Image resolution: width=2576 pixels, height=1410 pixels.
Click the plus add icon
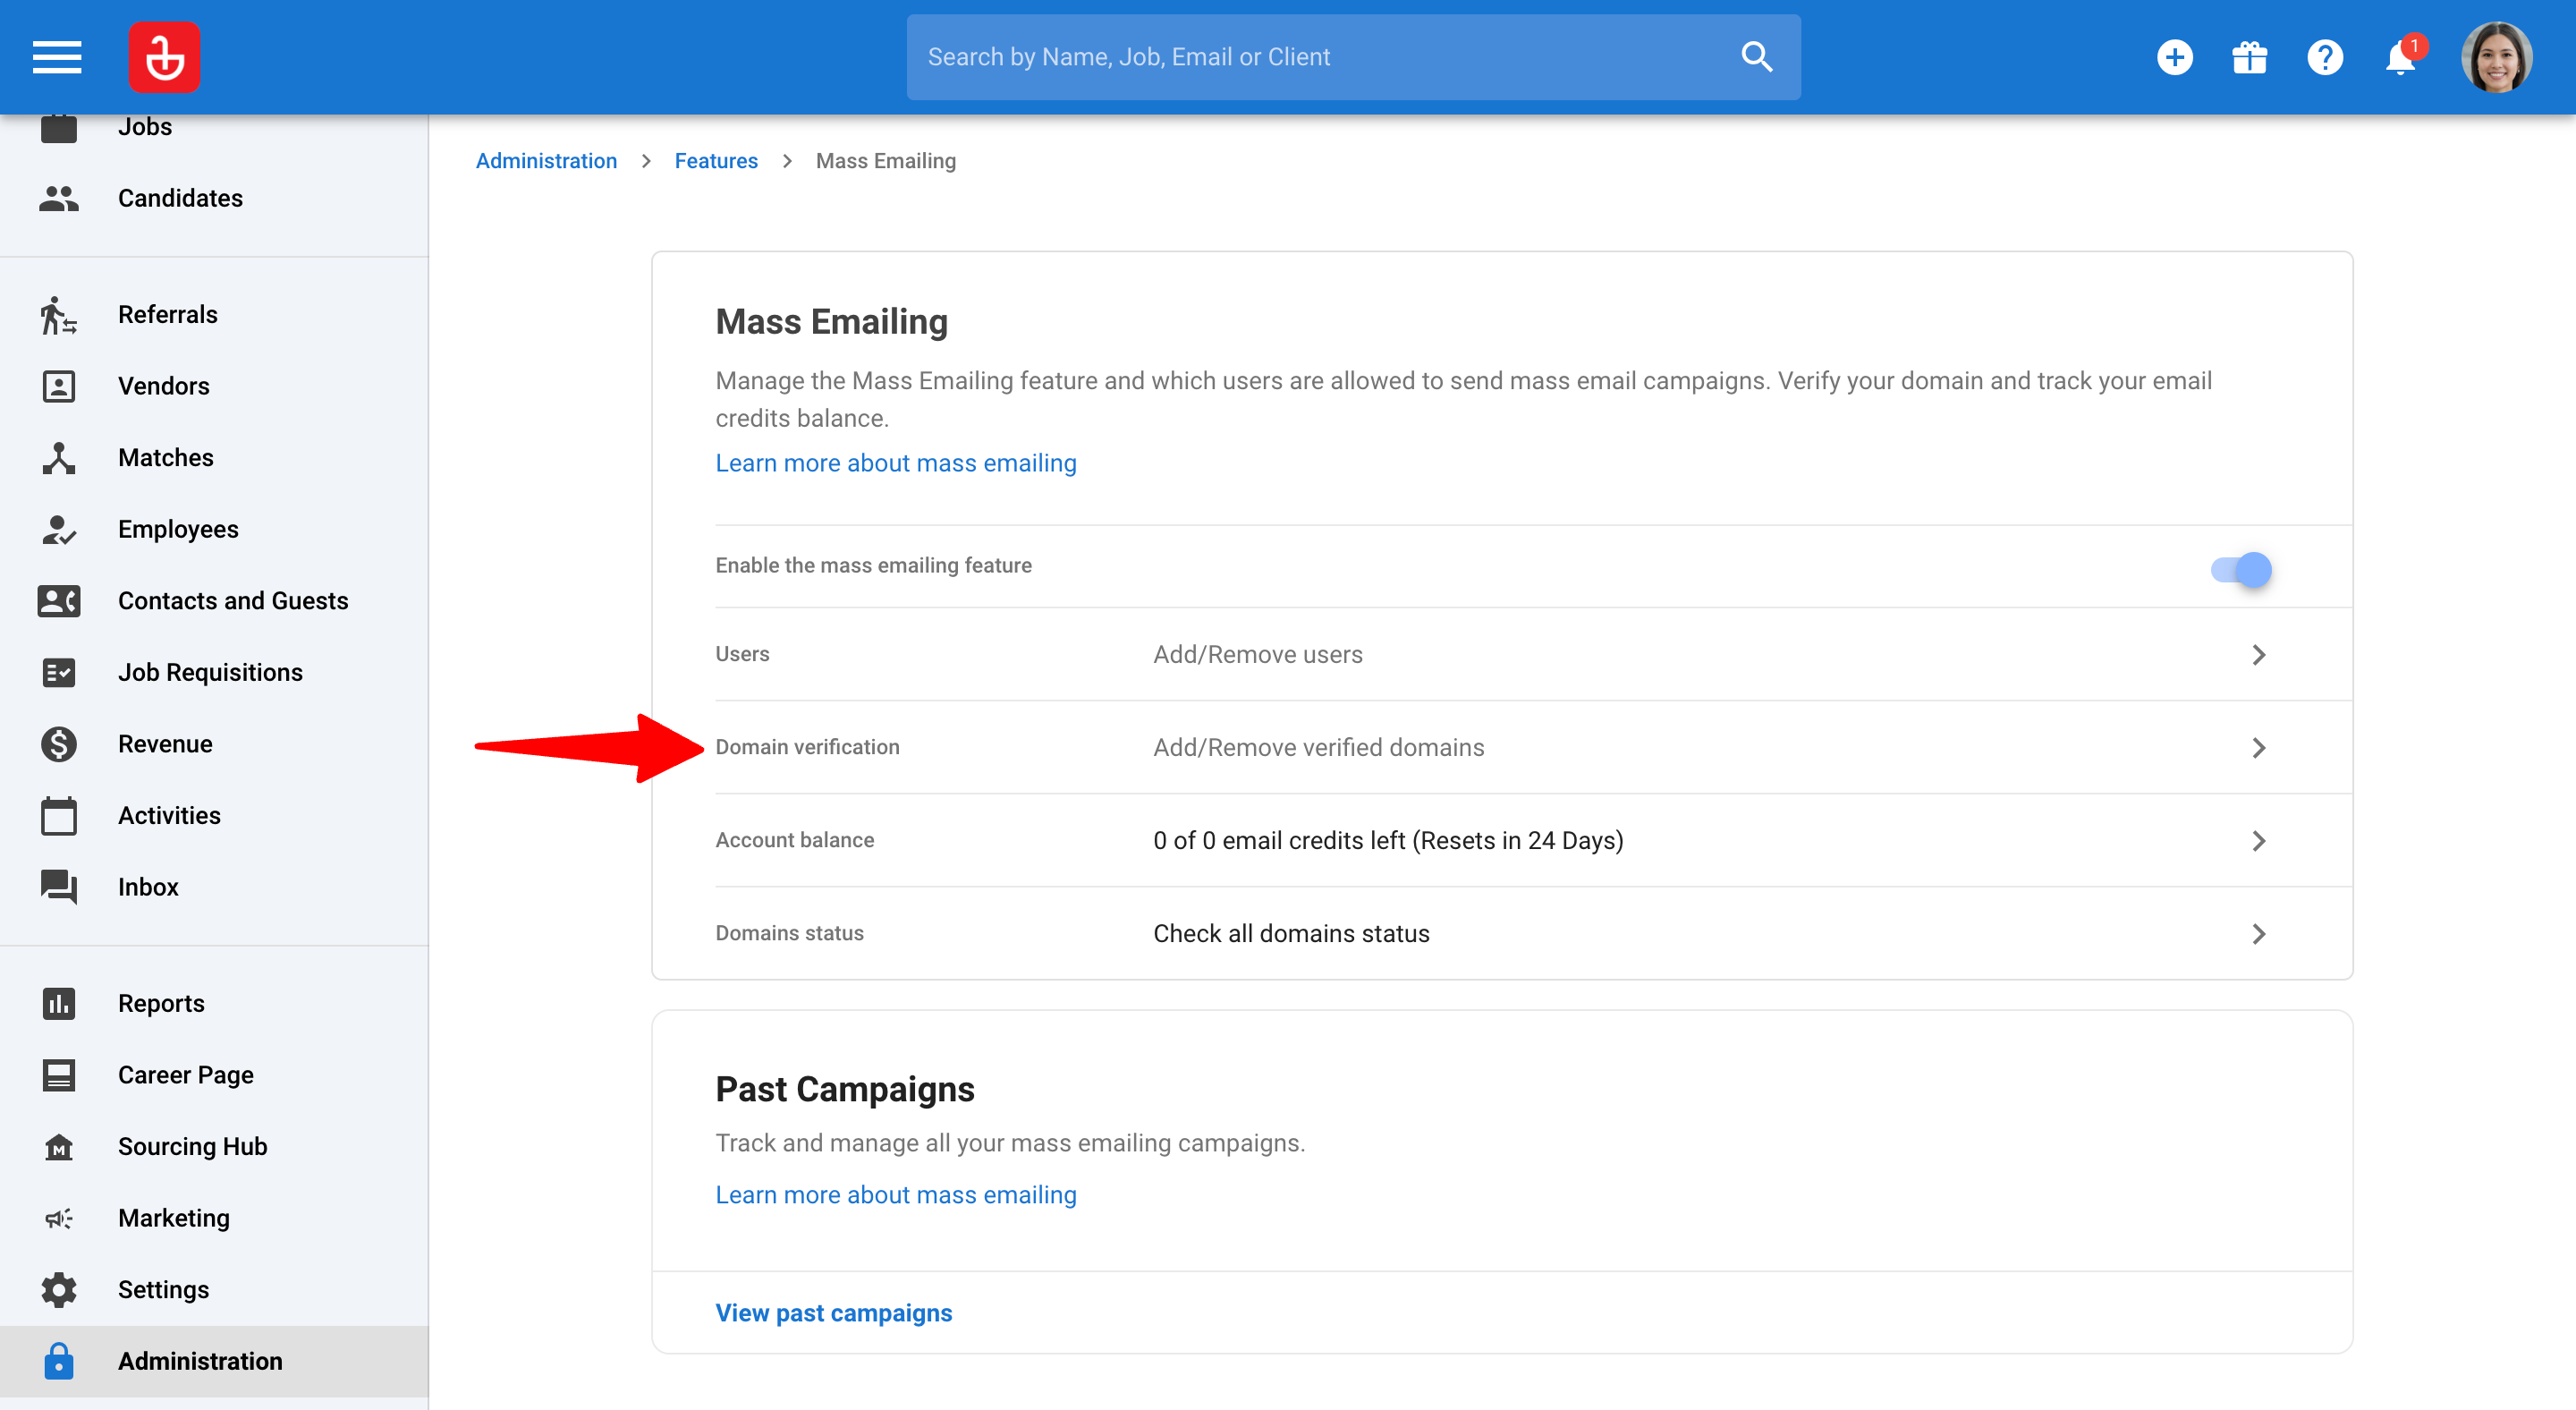(x=2174, y=57)
